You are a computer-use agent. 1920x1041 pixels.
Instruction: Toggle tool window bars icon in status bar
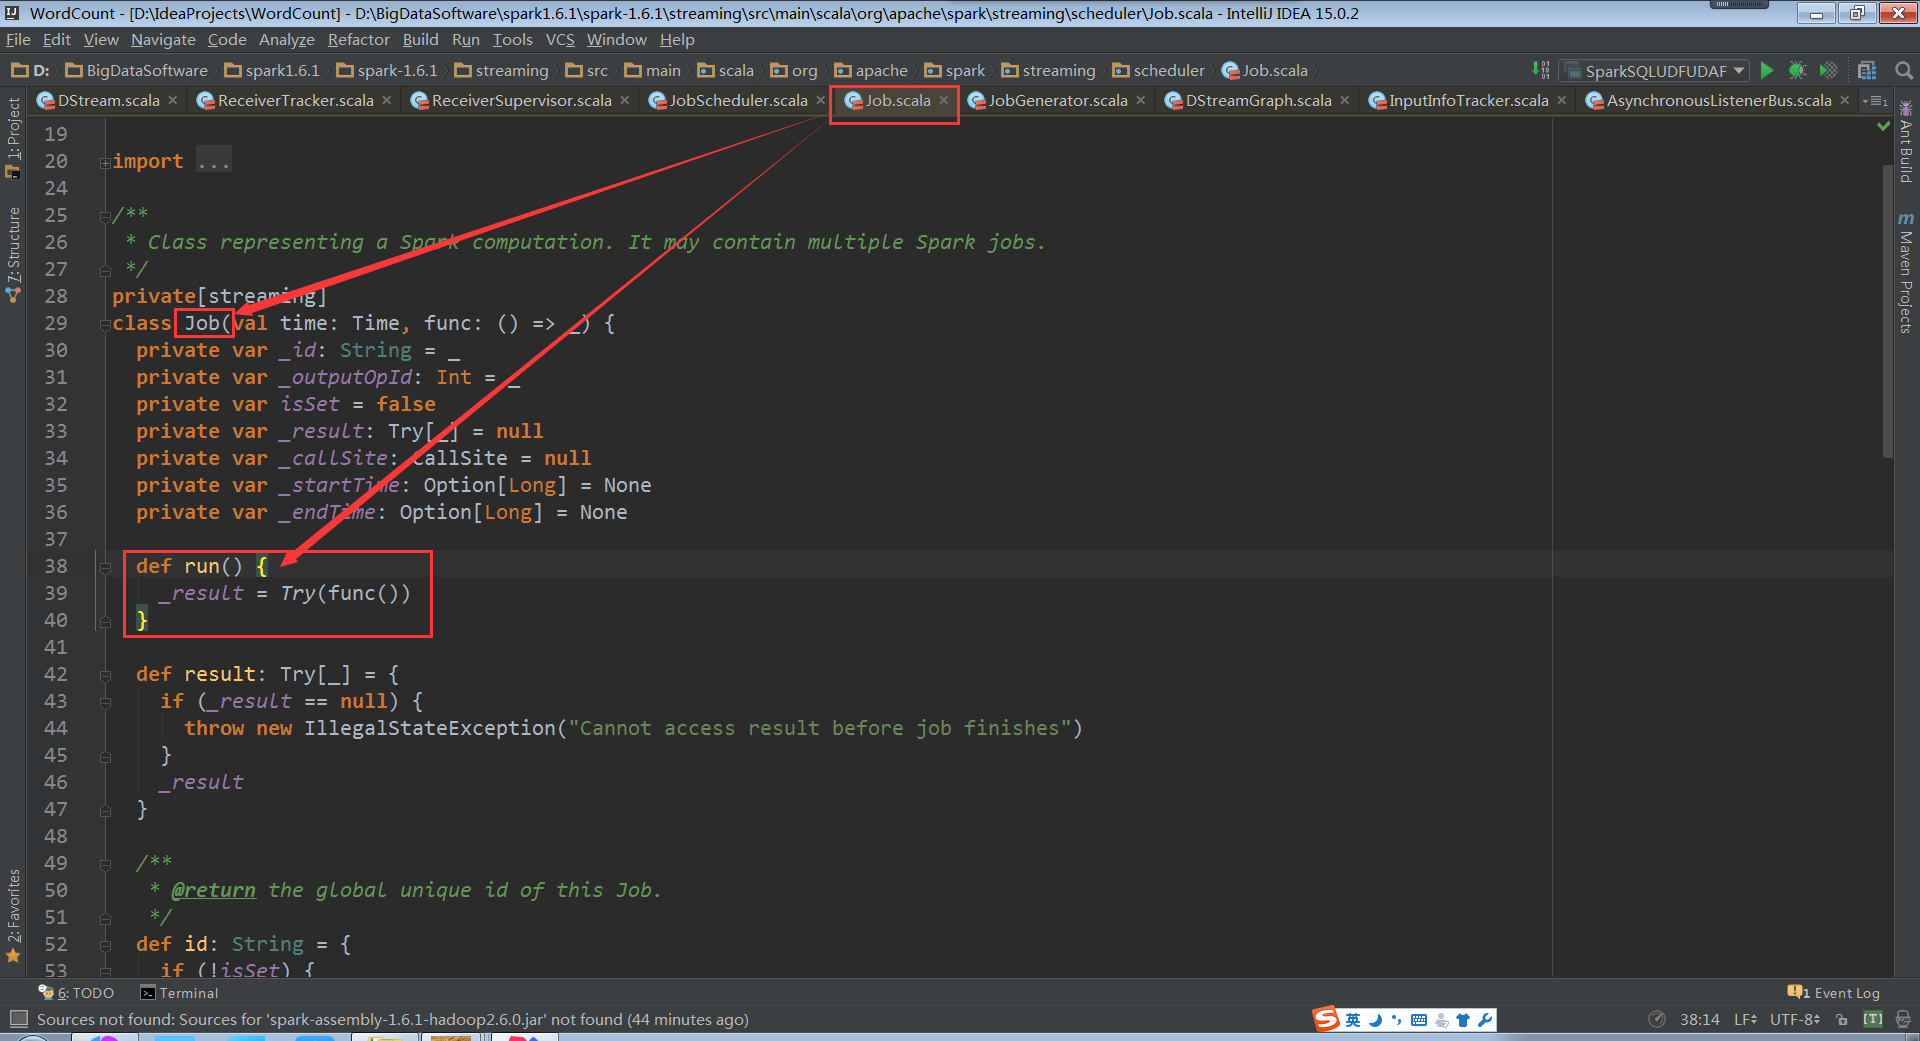point(18,1019)
